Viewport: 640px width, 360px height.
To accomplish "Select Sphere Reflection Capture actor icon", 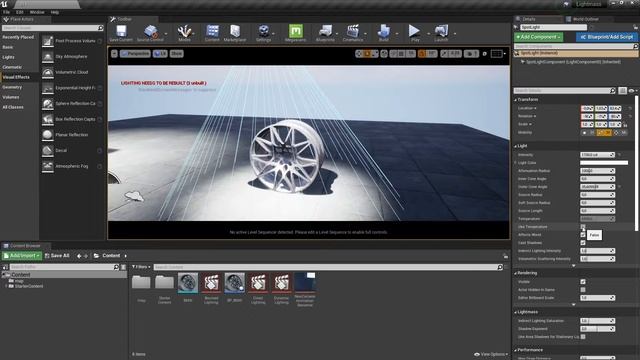I will pos(48,104).
